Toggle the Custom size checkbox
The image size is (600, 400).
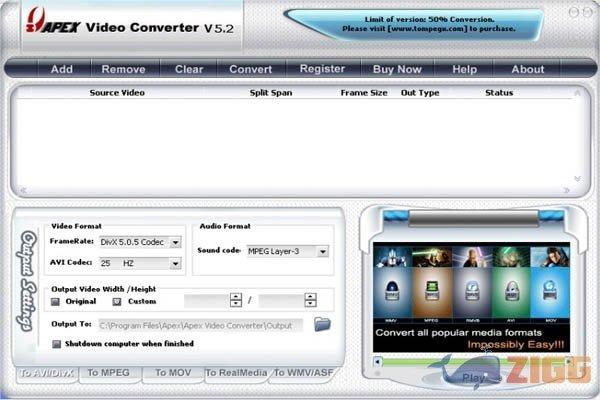pos(117,300)
